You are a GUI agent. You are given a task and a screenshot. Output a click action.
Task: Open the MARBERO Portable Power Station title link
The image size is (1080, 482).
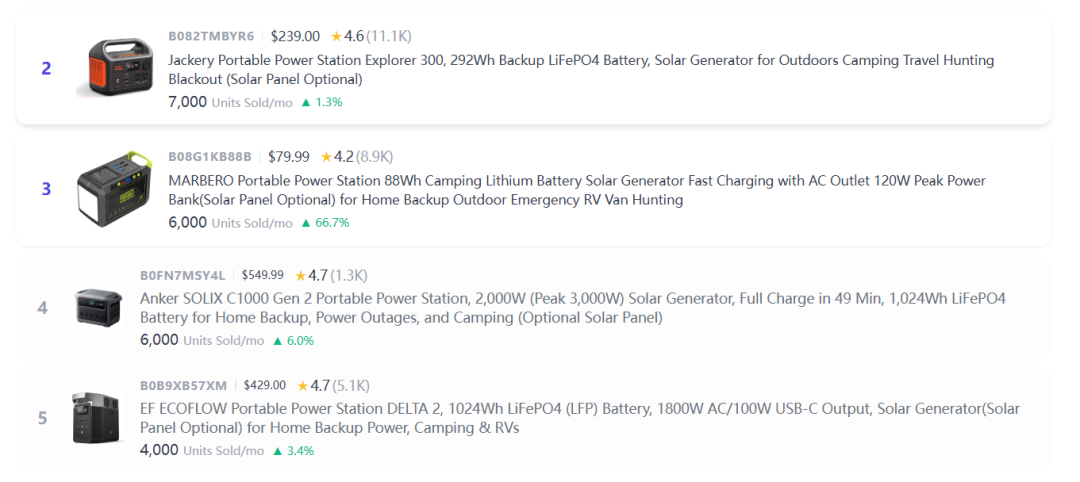pos(577,190)
